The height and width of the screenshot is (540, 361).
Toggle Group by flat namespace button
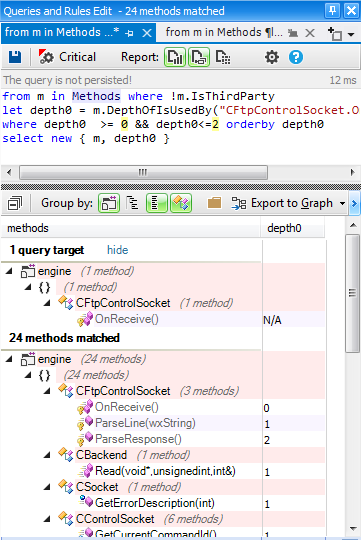click(156, 203)
